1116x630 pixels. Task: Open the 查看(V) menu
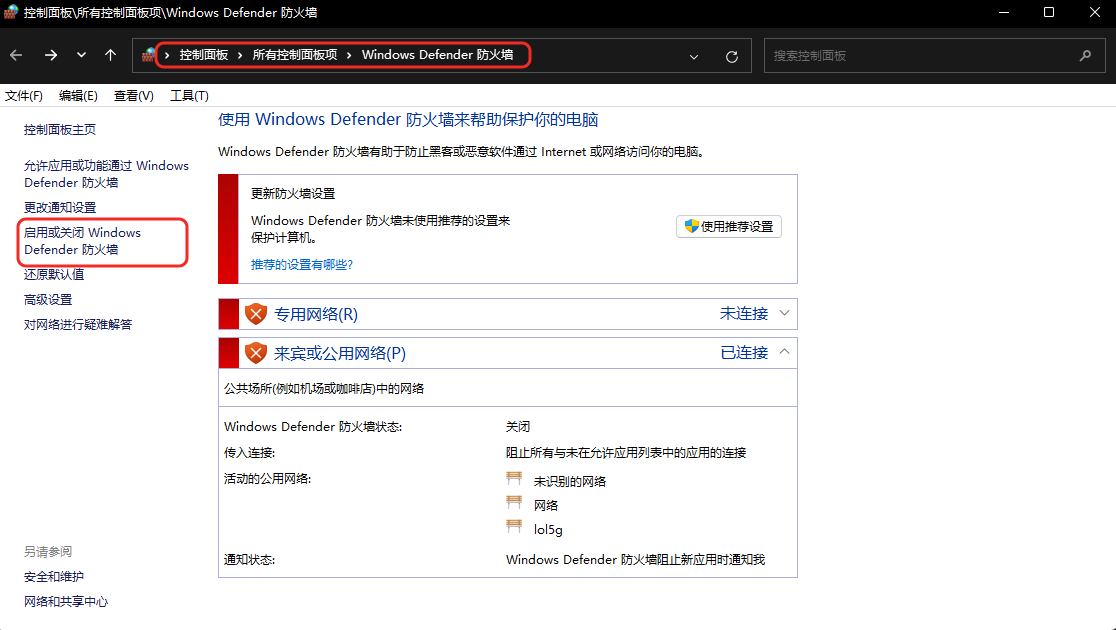tap(134, 95)
